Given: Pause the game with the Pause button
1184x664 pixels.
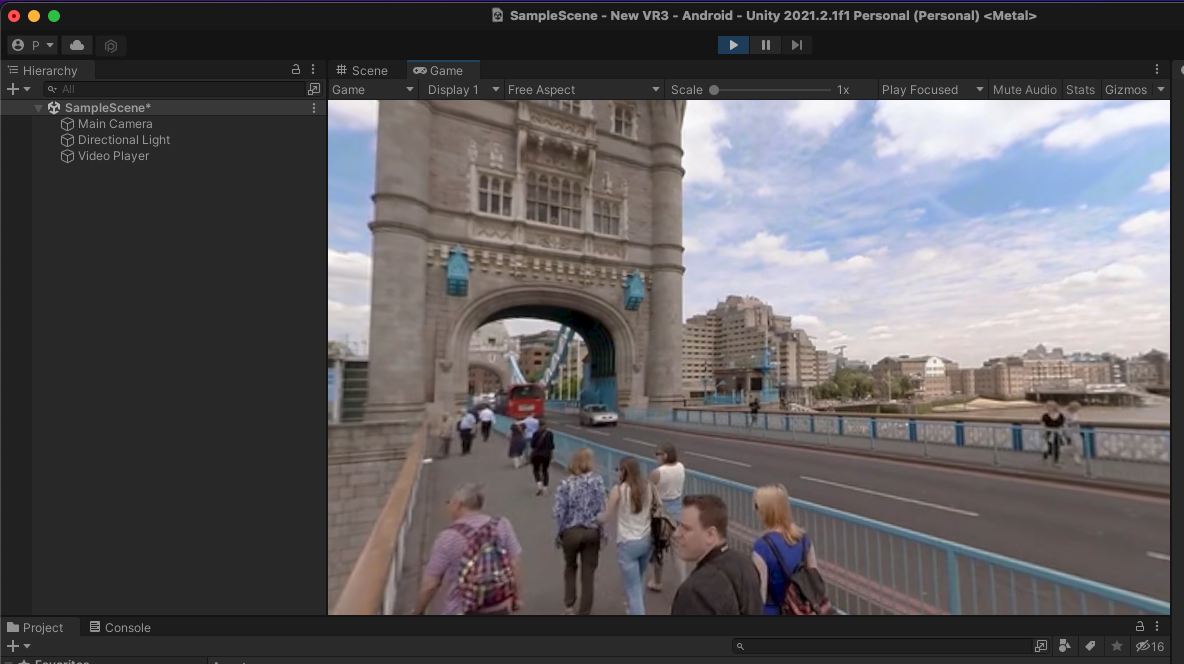Looking at the screenshot, I should [766, 45].
